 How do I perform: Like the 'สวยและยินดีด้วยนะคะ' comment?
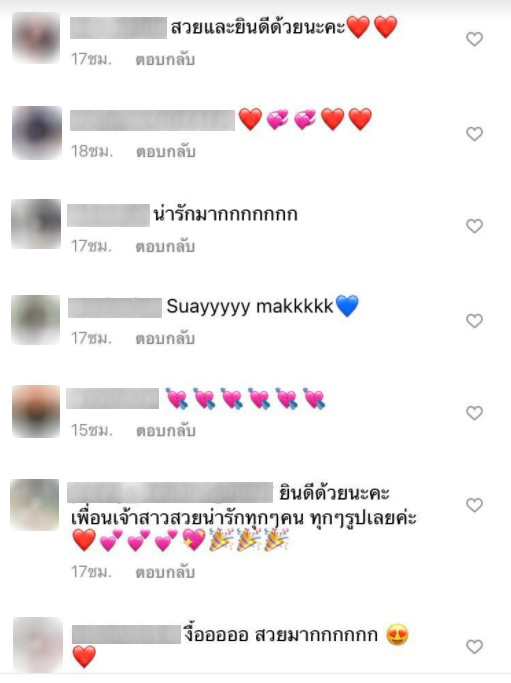[474, 39]
